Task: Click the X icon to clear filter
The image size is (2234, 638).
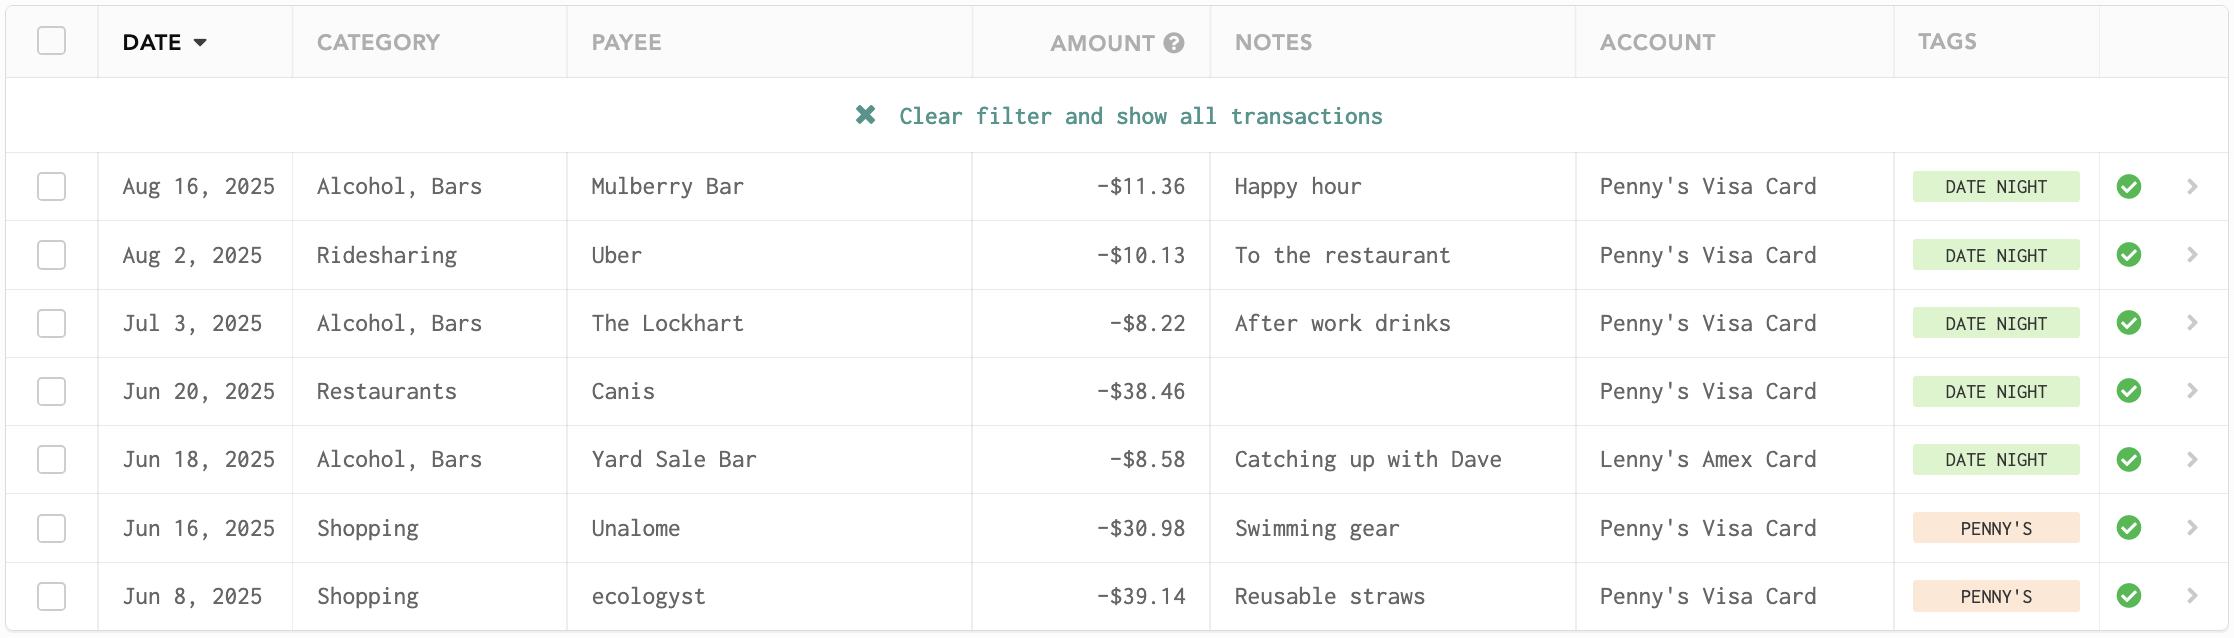Action: [x=866, y=115]
